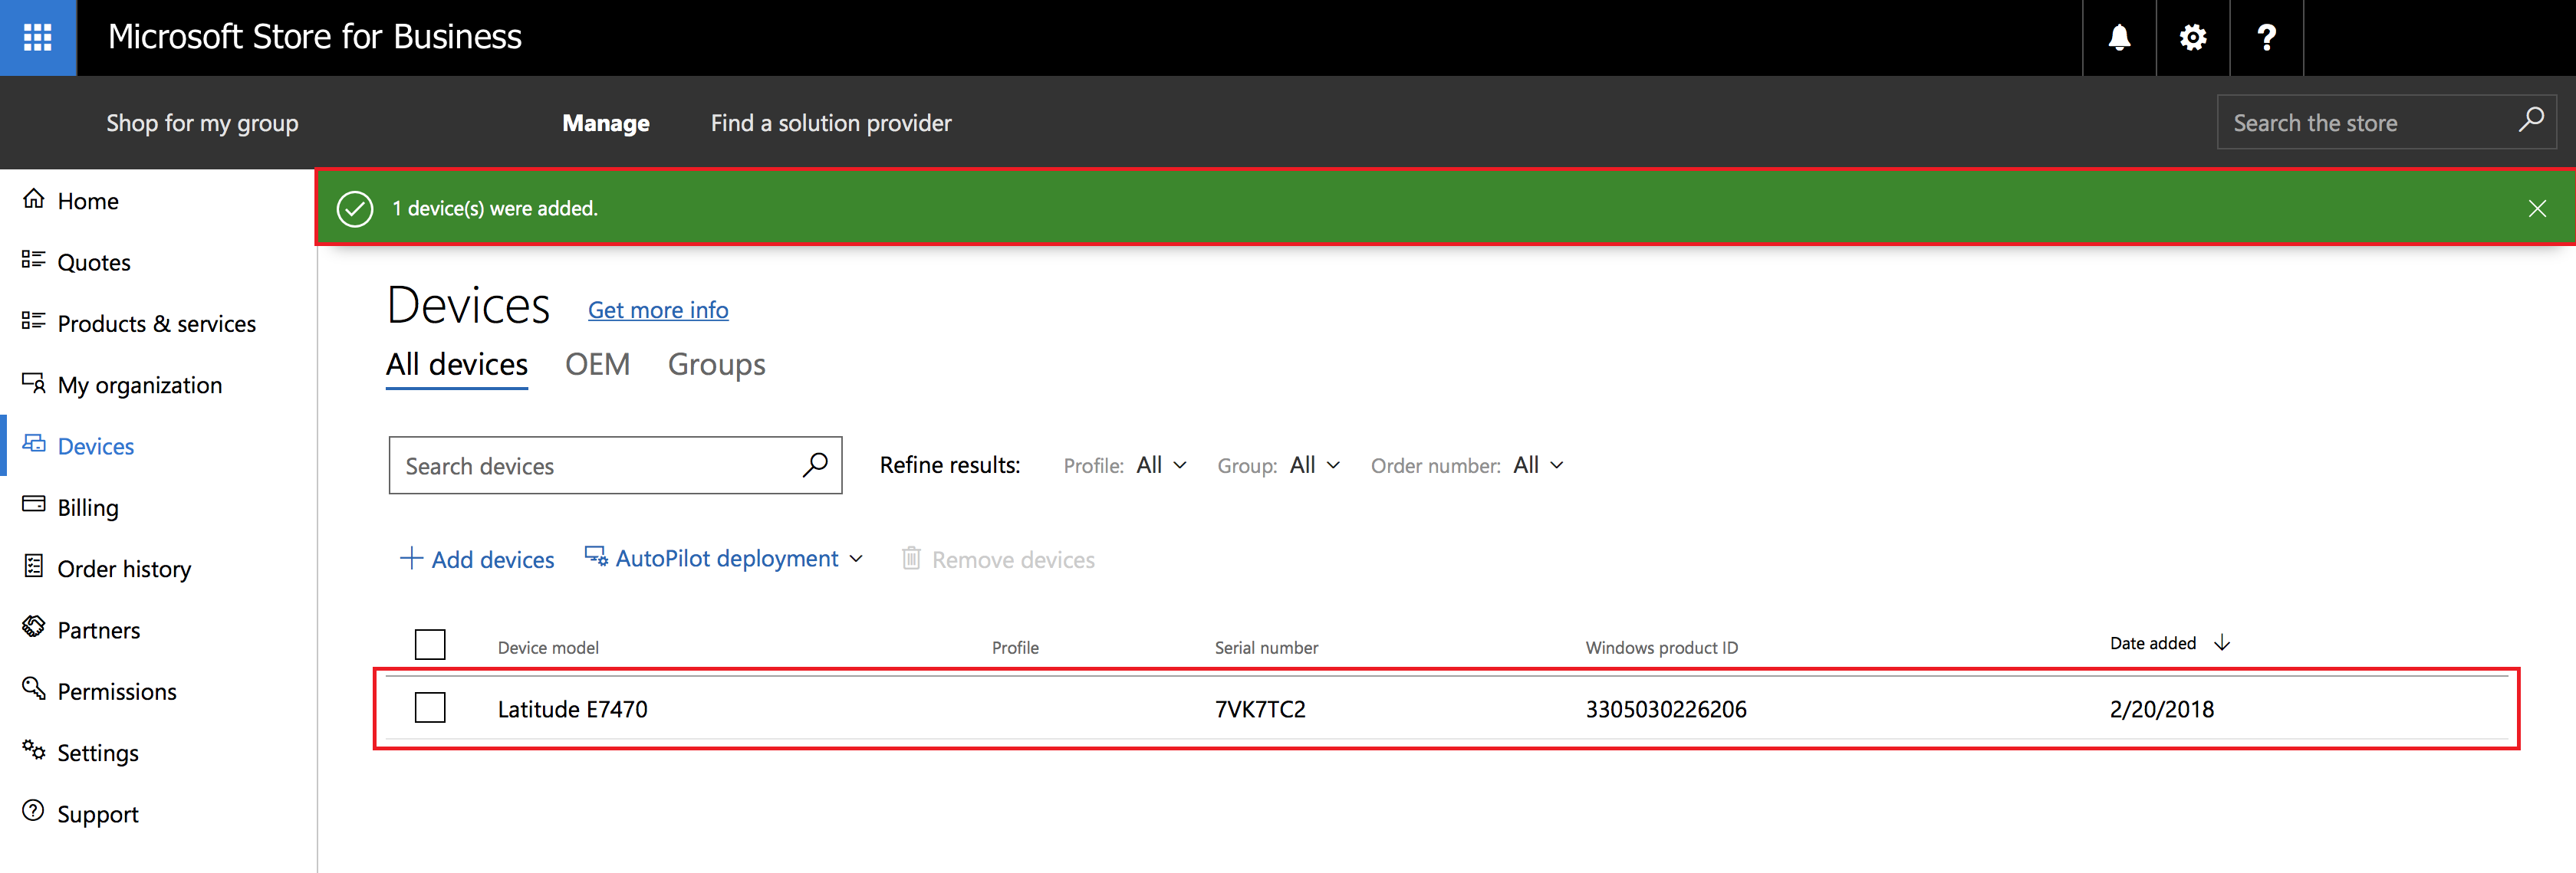The height and width of the screenshot is (873, 2576).
Task: Open the help question mark icon
Action: tap(2266, 37)
